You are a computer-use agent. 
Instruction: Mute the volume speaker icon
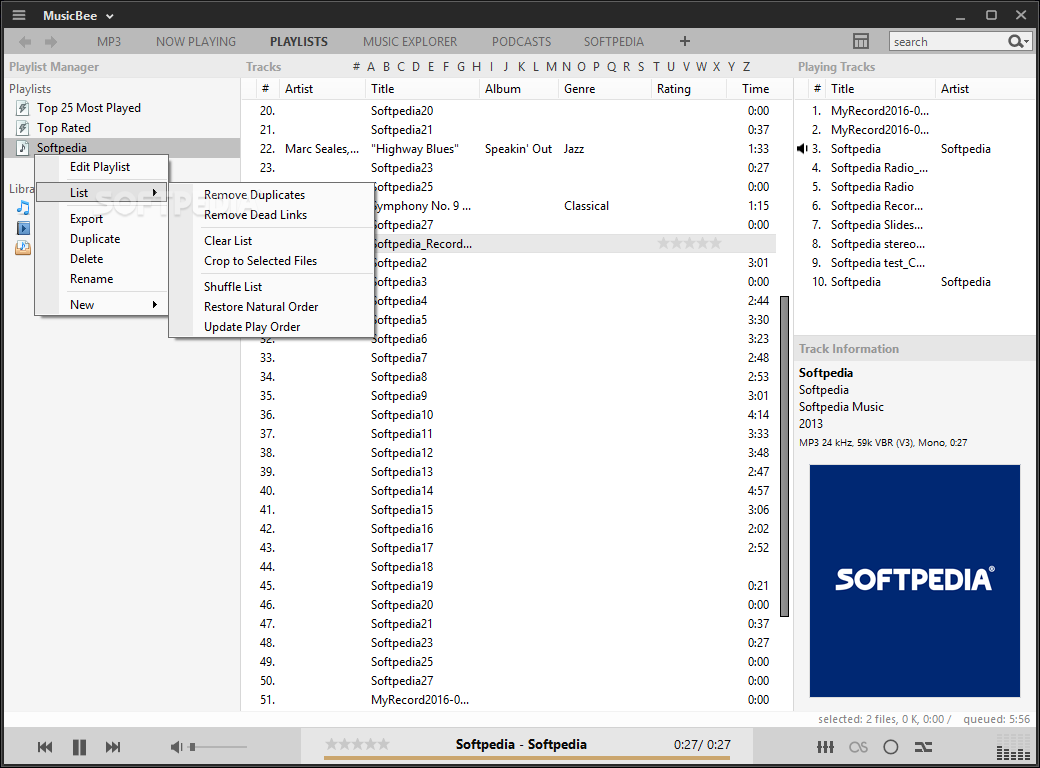click(x=176, y=747)
